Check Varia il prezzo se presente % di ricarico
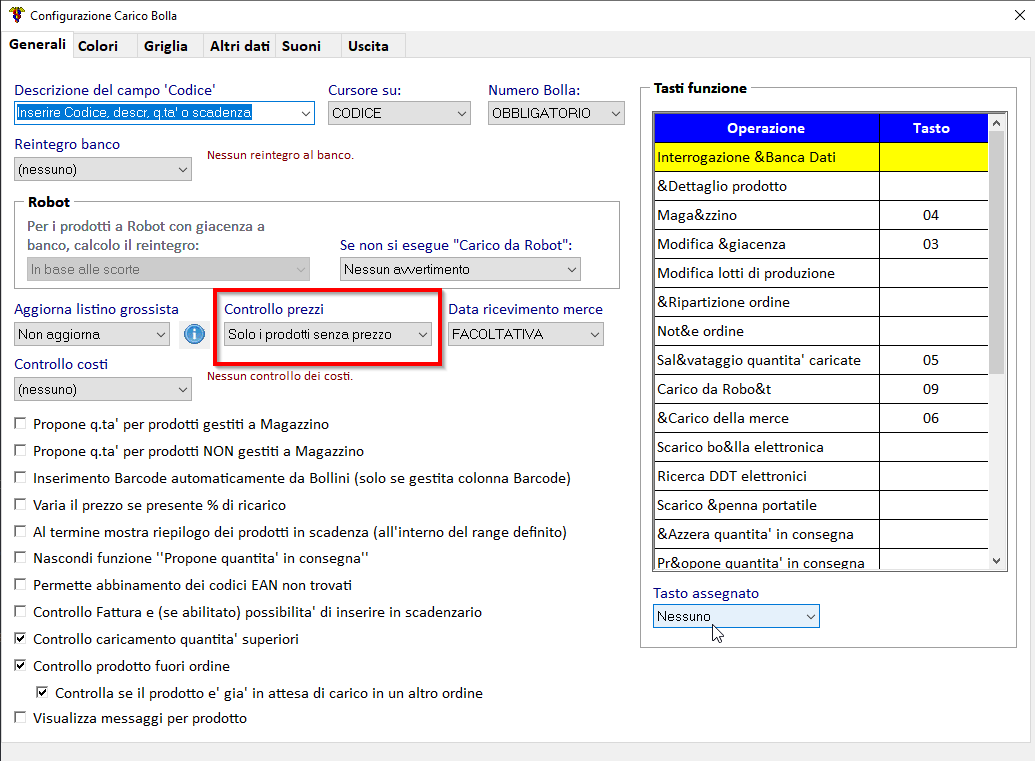Screen dimensions: 1035x761 [20, 505]
